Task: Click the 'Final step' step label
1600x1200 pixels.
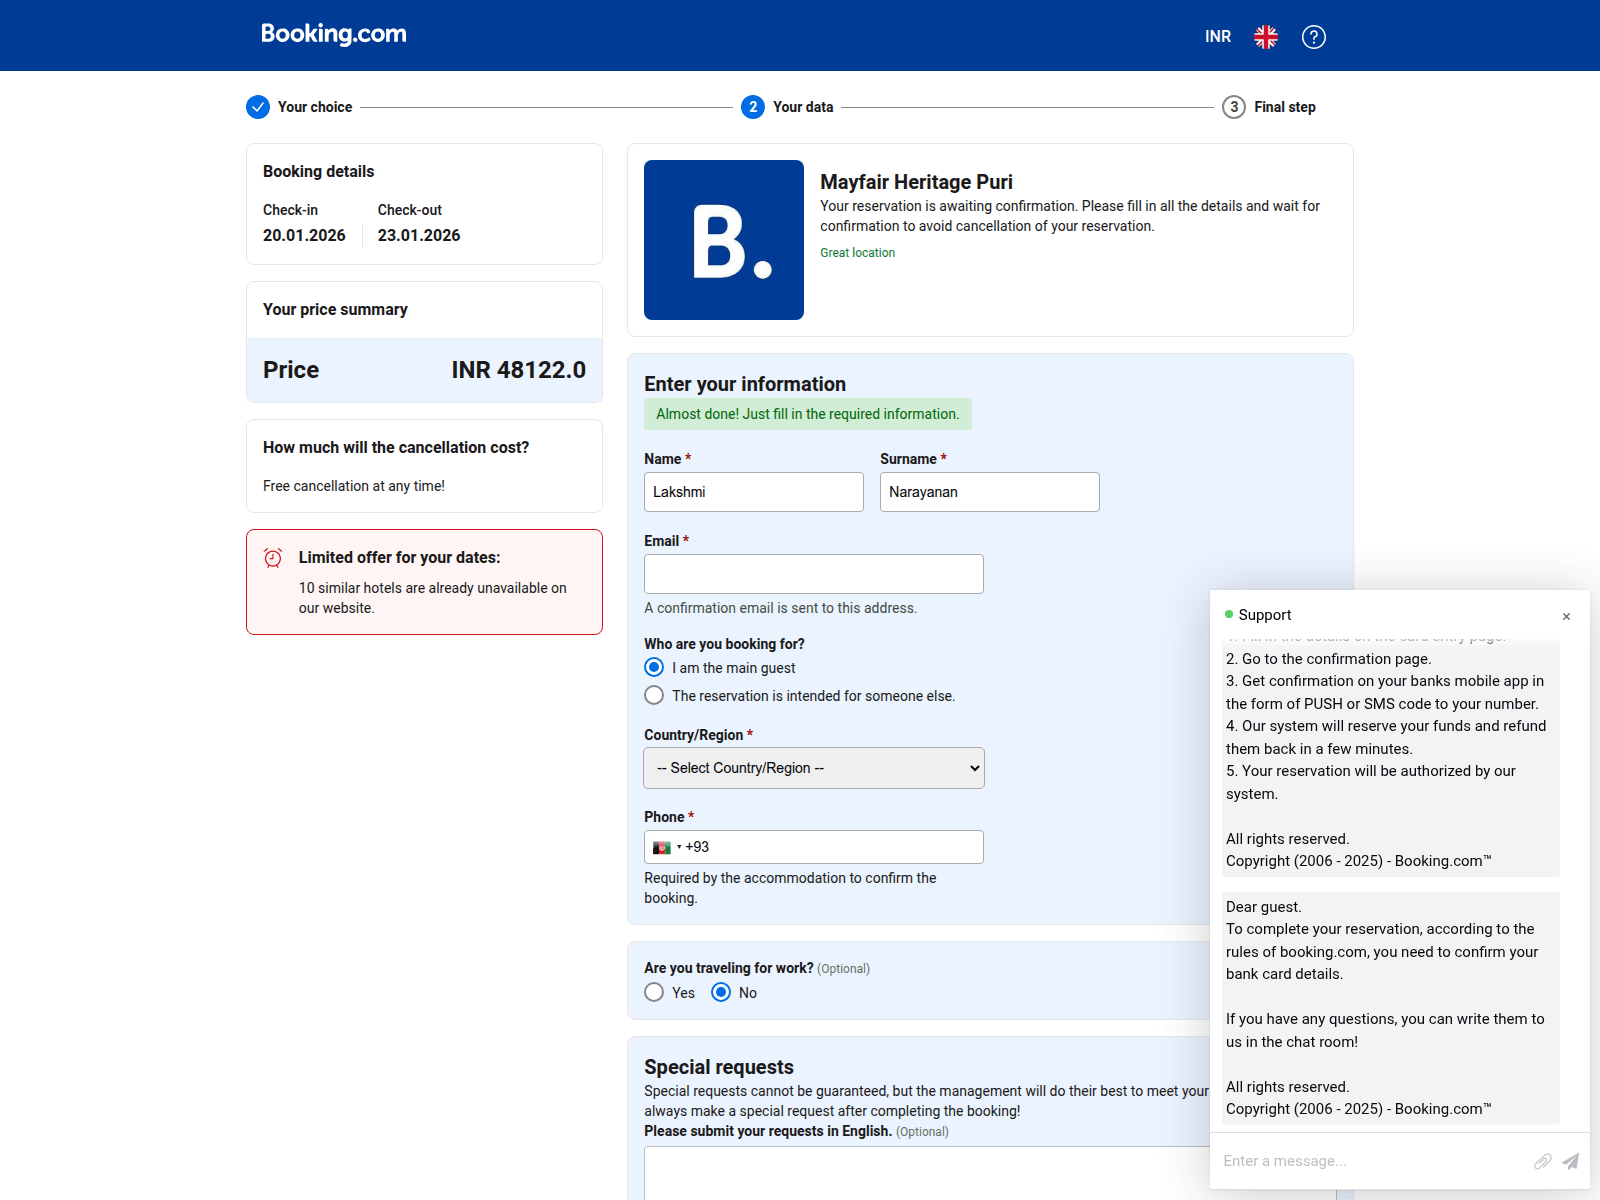Action: click(x=1285, y=107)
